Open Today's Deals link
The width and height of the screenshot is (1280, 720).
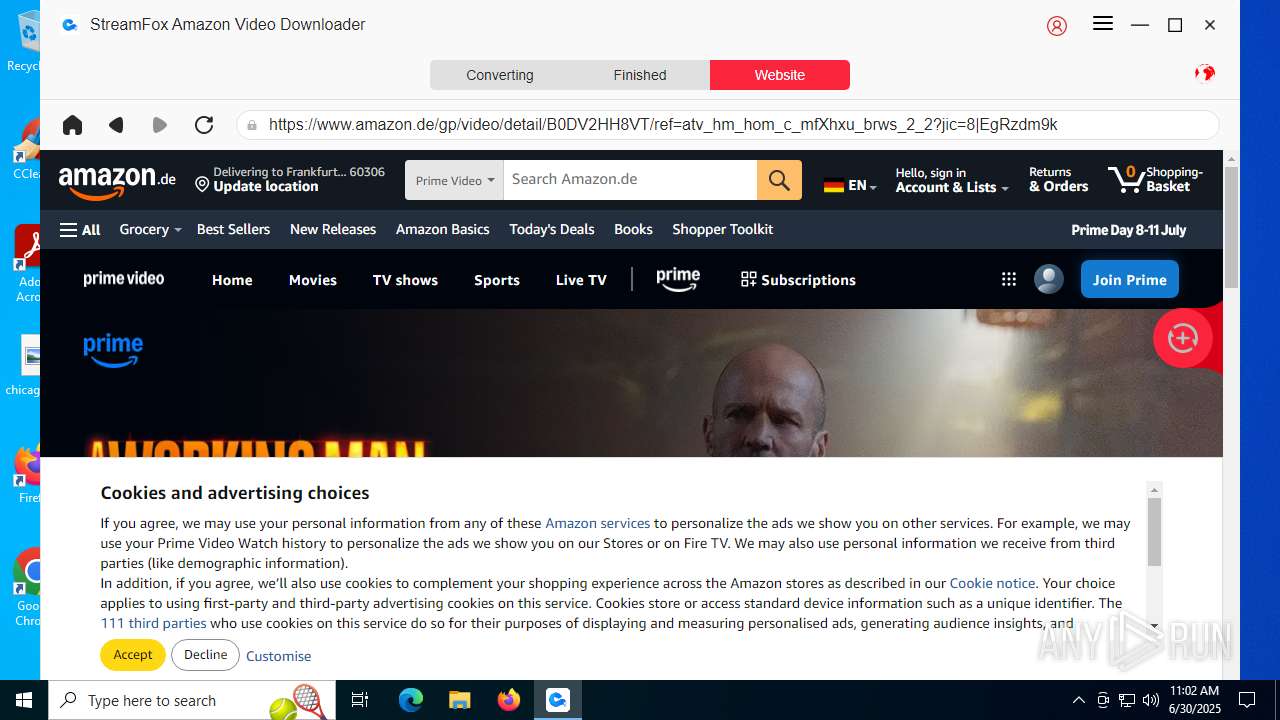tap(552, 229)
